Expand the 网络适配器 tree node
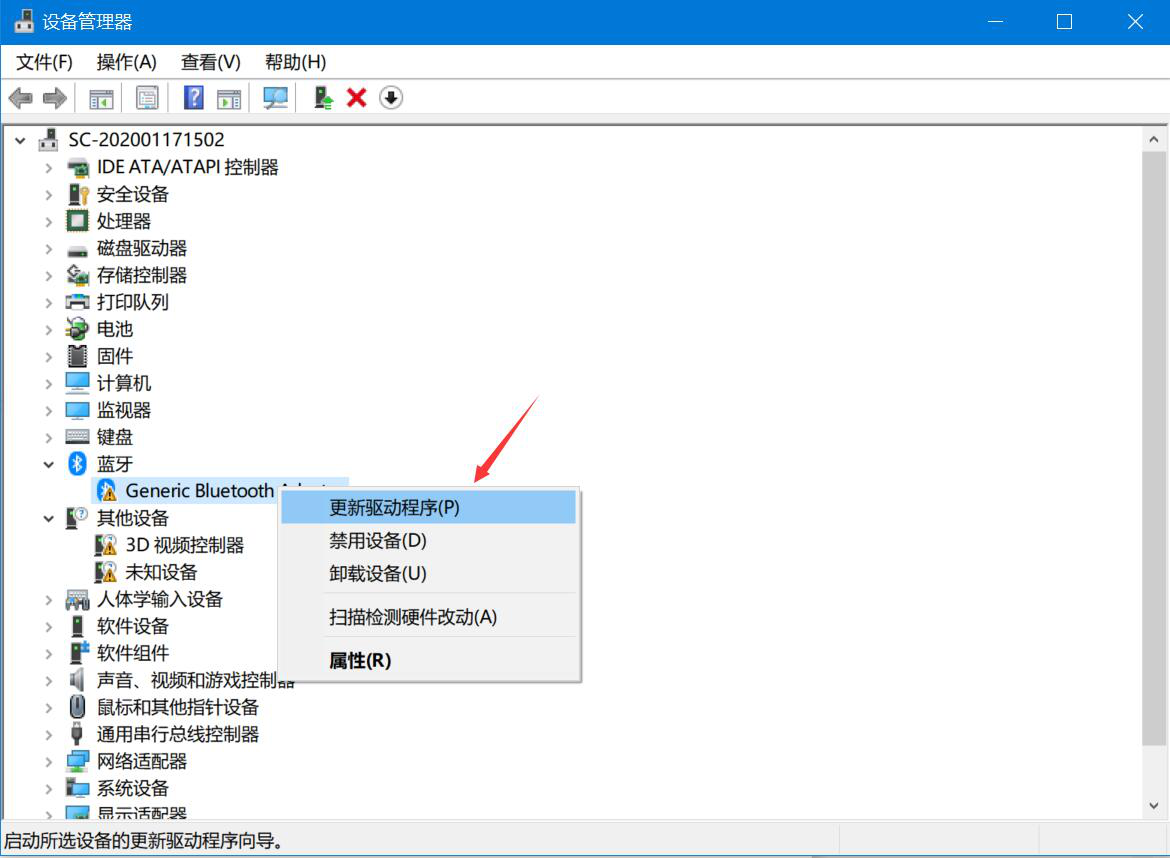 click(48, 761)
